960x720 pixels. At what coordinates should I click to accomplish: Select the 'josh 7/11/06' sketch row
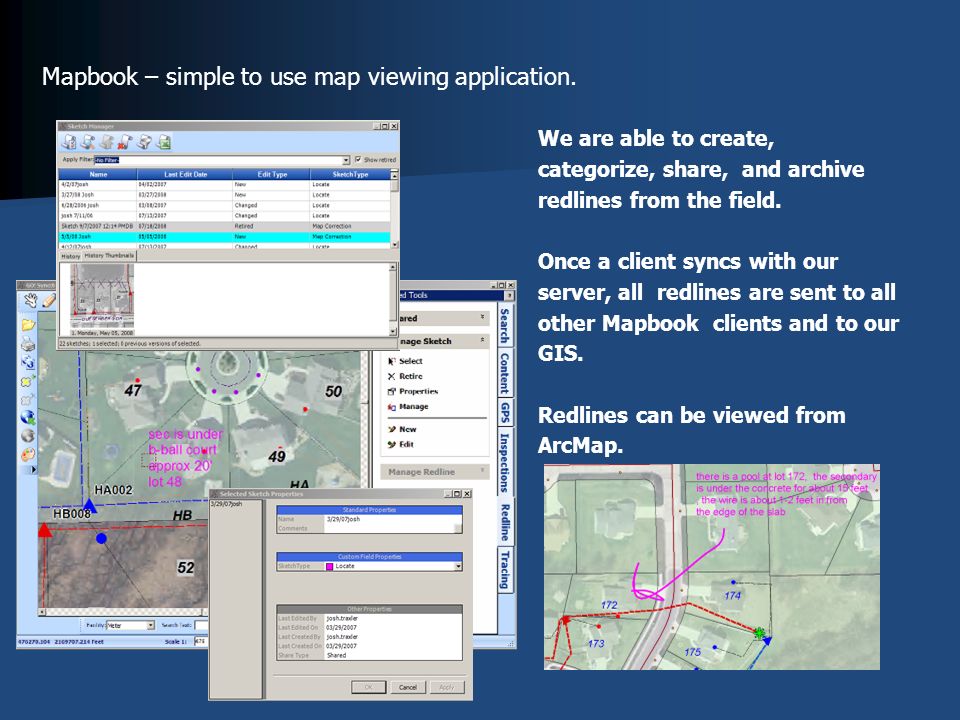coord(224,216)
